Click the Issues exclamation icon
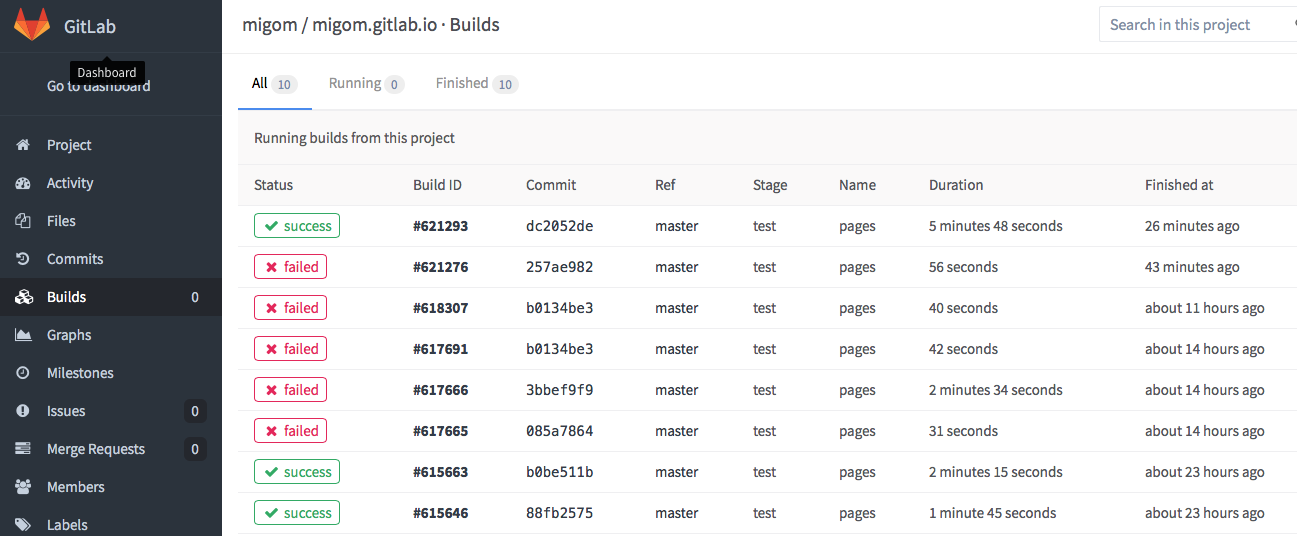This screenshot has height=536, width=1297. (x=23, y=411)
